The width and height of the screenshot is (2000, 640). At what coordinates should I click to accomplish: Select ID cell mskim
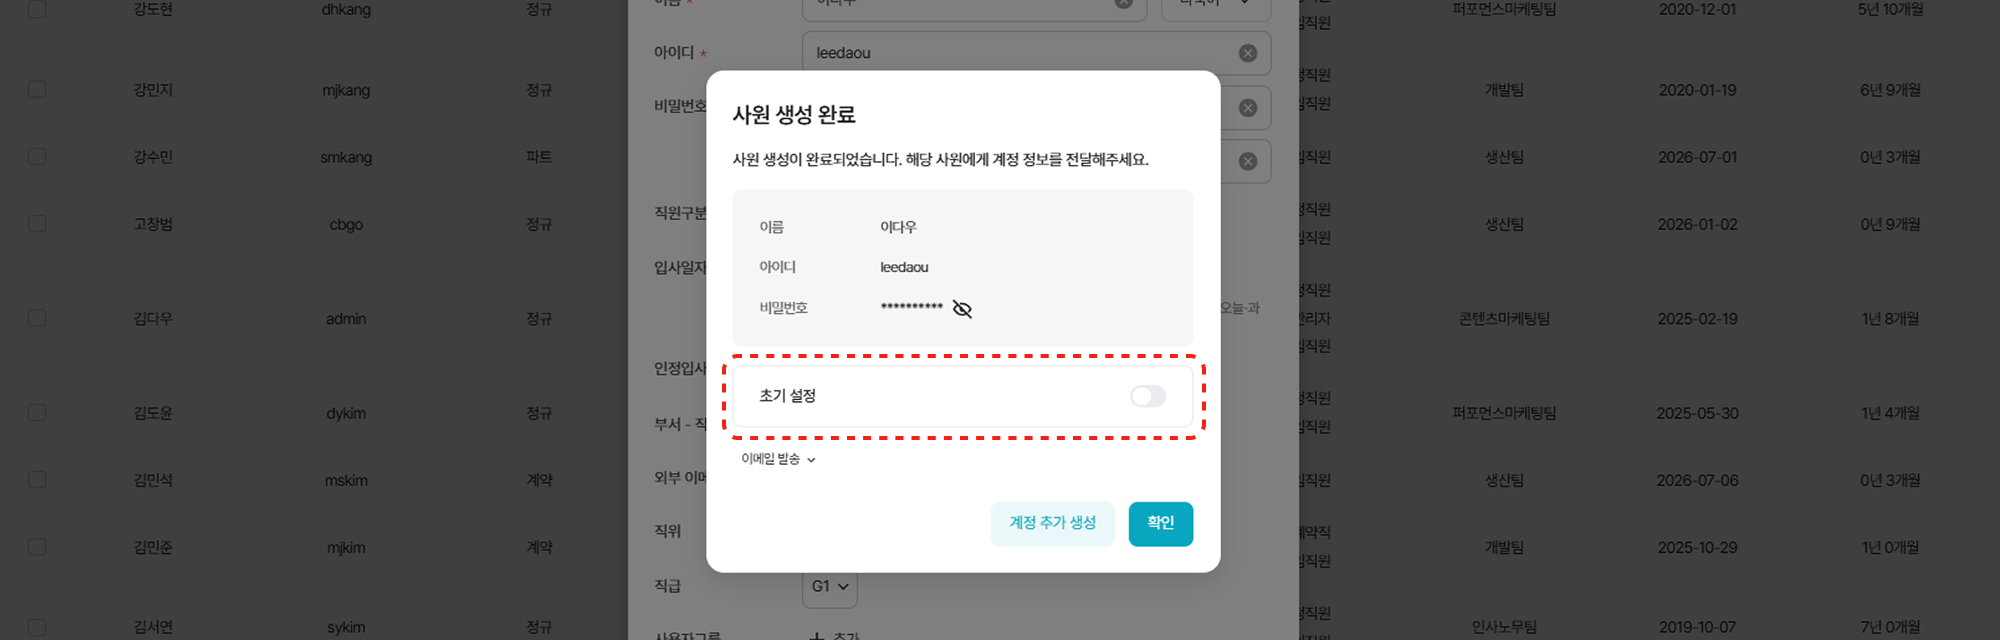point(346,480)
